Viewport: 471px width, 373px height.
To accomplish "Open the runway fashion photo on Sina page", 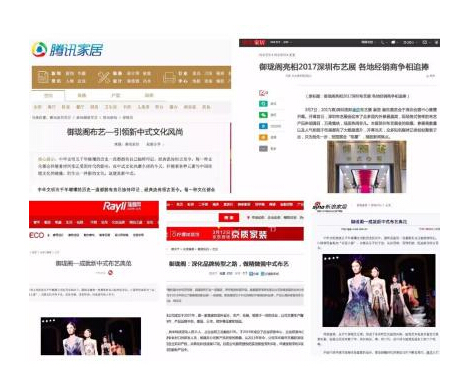I will pos(379,290).
